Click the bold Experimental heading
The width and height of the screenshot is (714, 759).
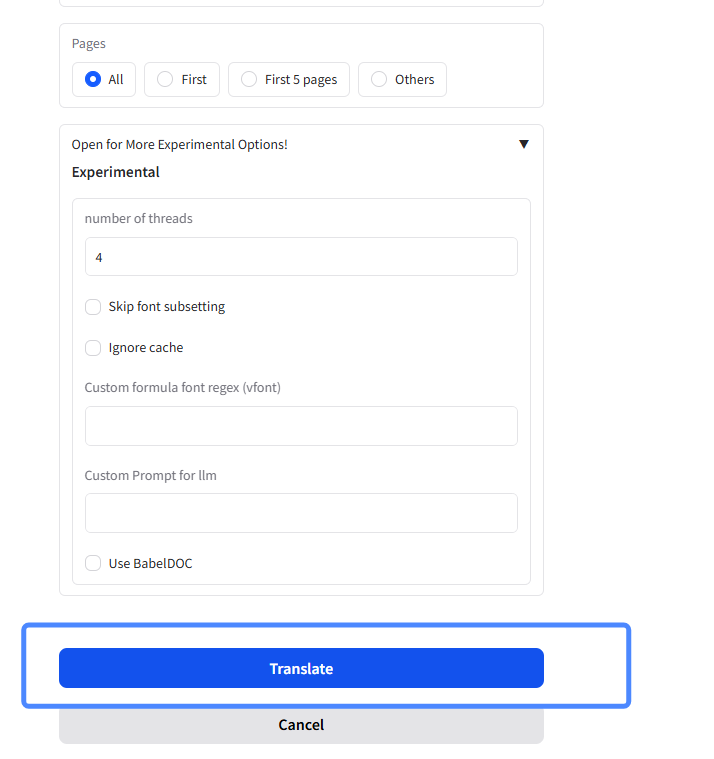[x=116, y=172]
